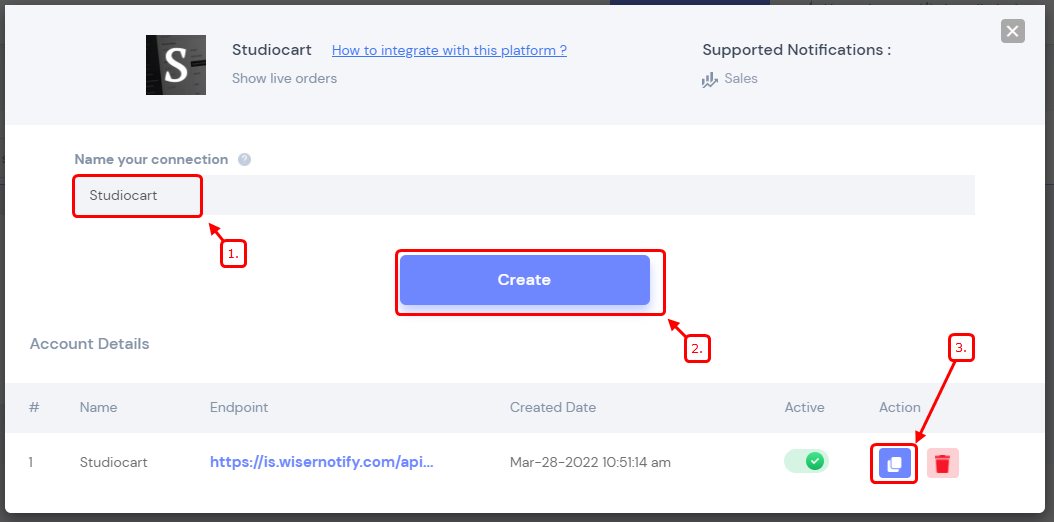The width and height of the screenshot is (1054, 522).
Task: Click the Active column header
Action: point(804,407)
